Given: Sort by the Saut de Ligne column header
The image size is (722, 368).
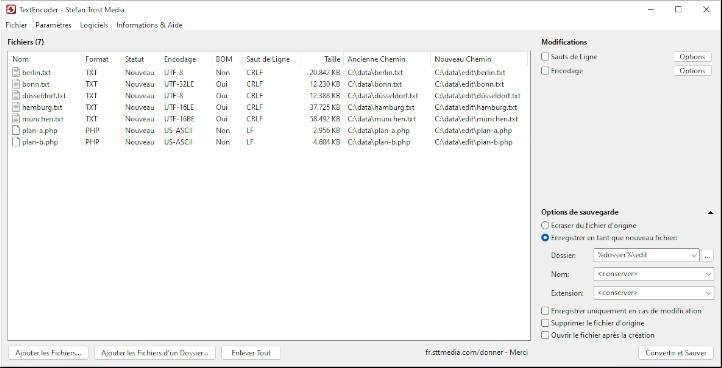Looking at the screenshot, I should 271,59.
